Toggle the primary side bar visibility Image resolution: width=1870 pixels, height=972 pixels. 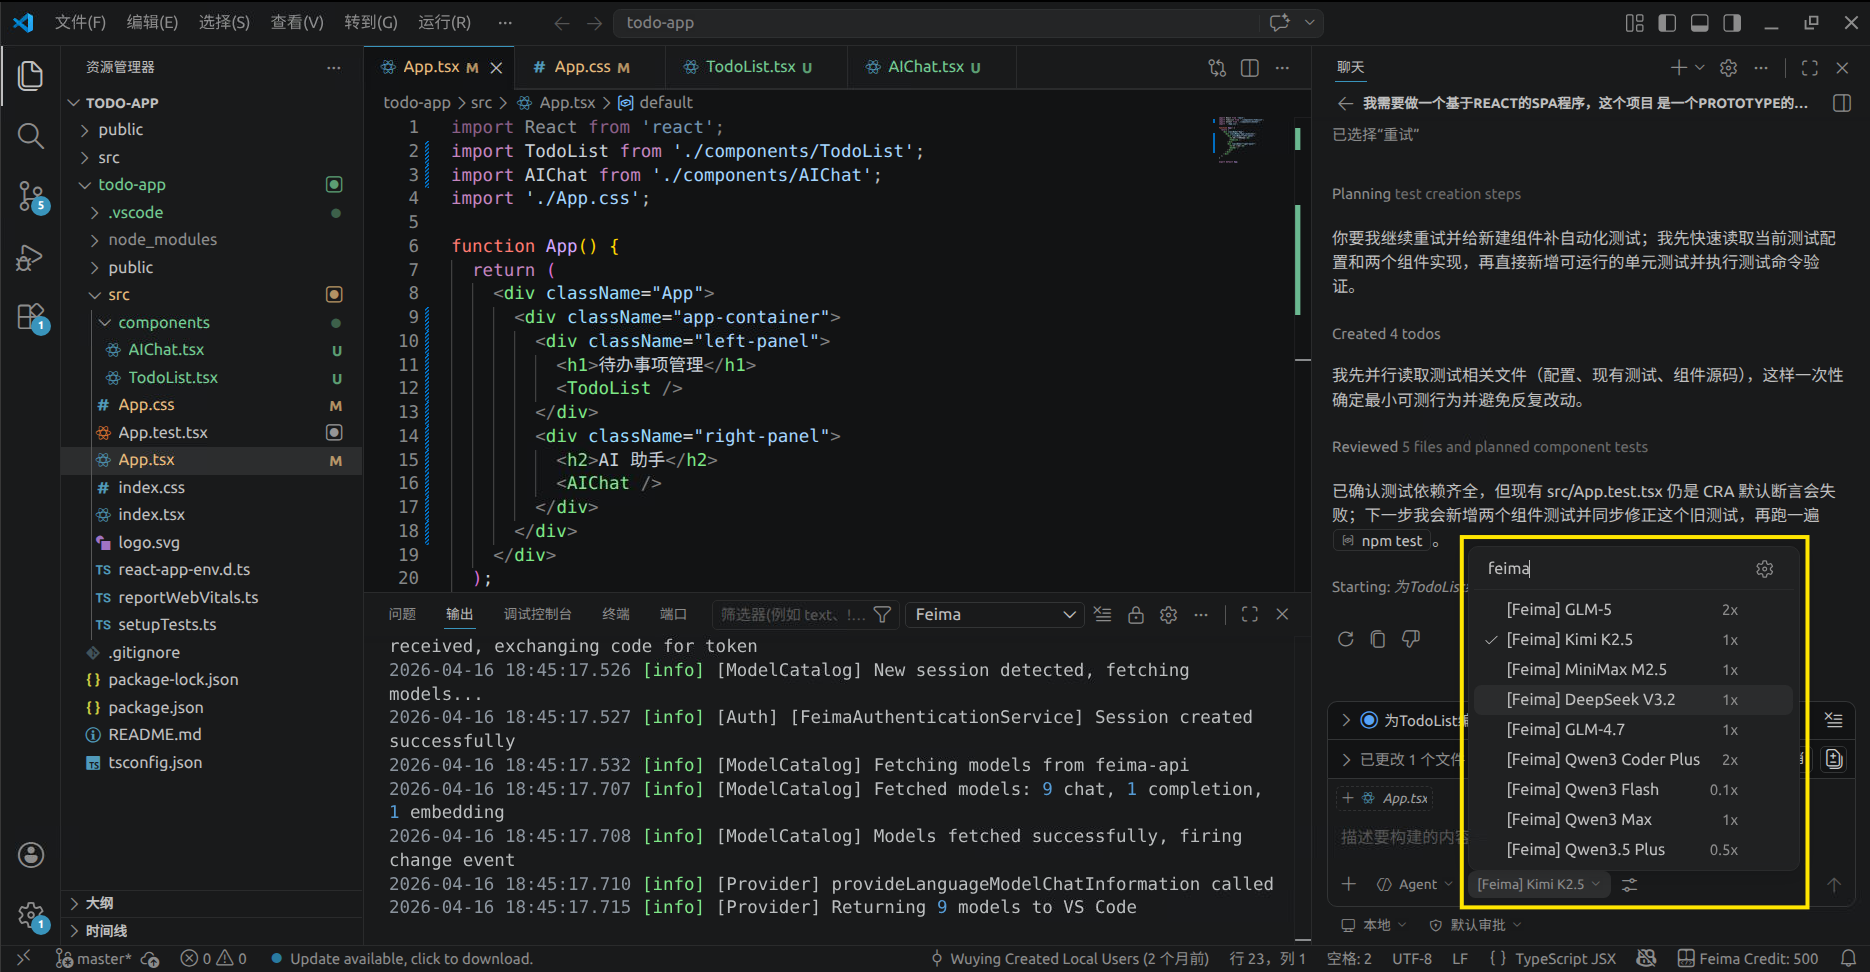(x=1667, y=23)
